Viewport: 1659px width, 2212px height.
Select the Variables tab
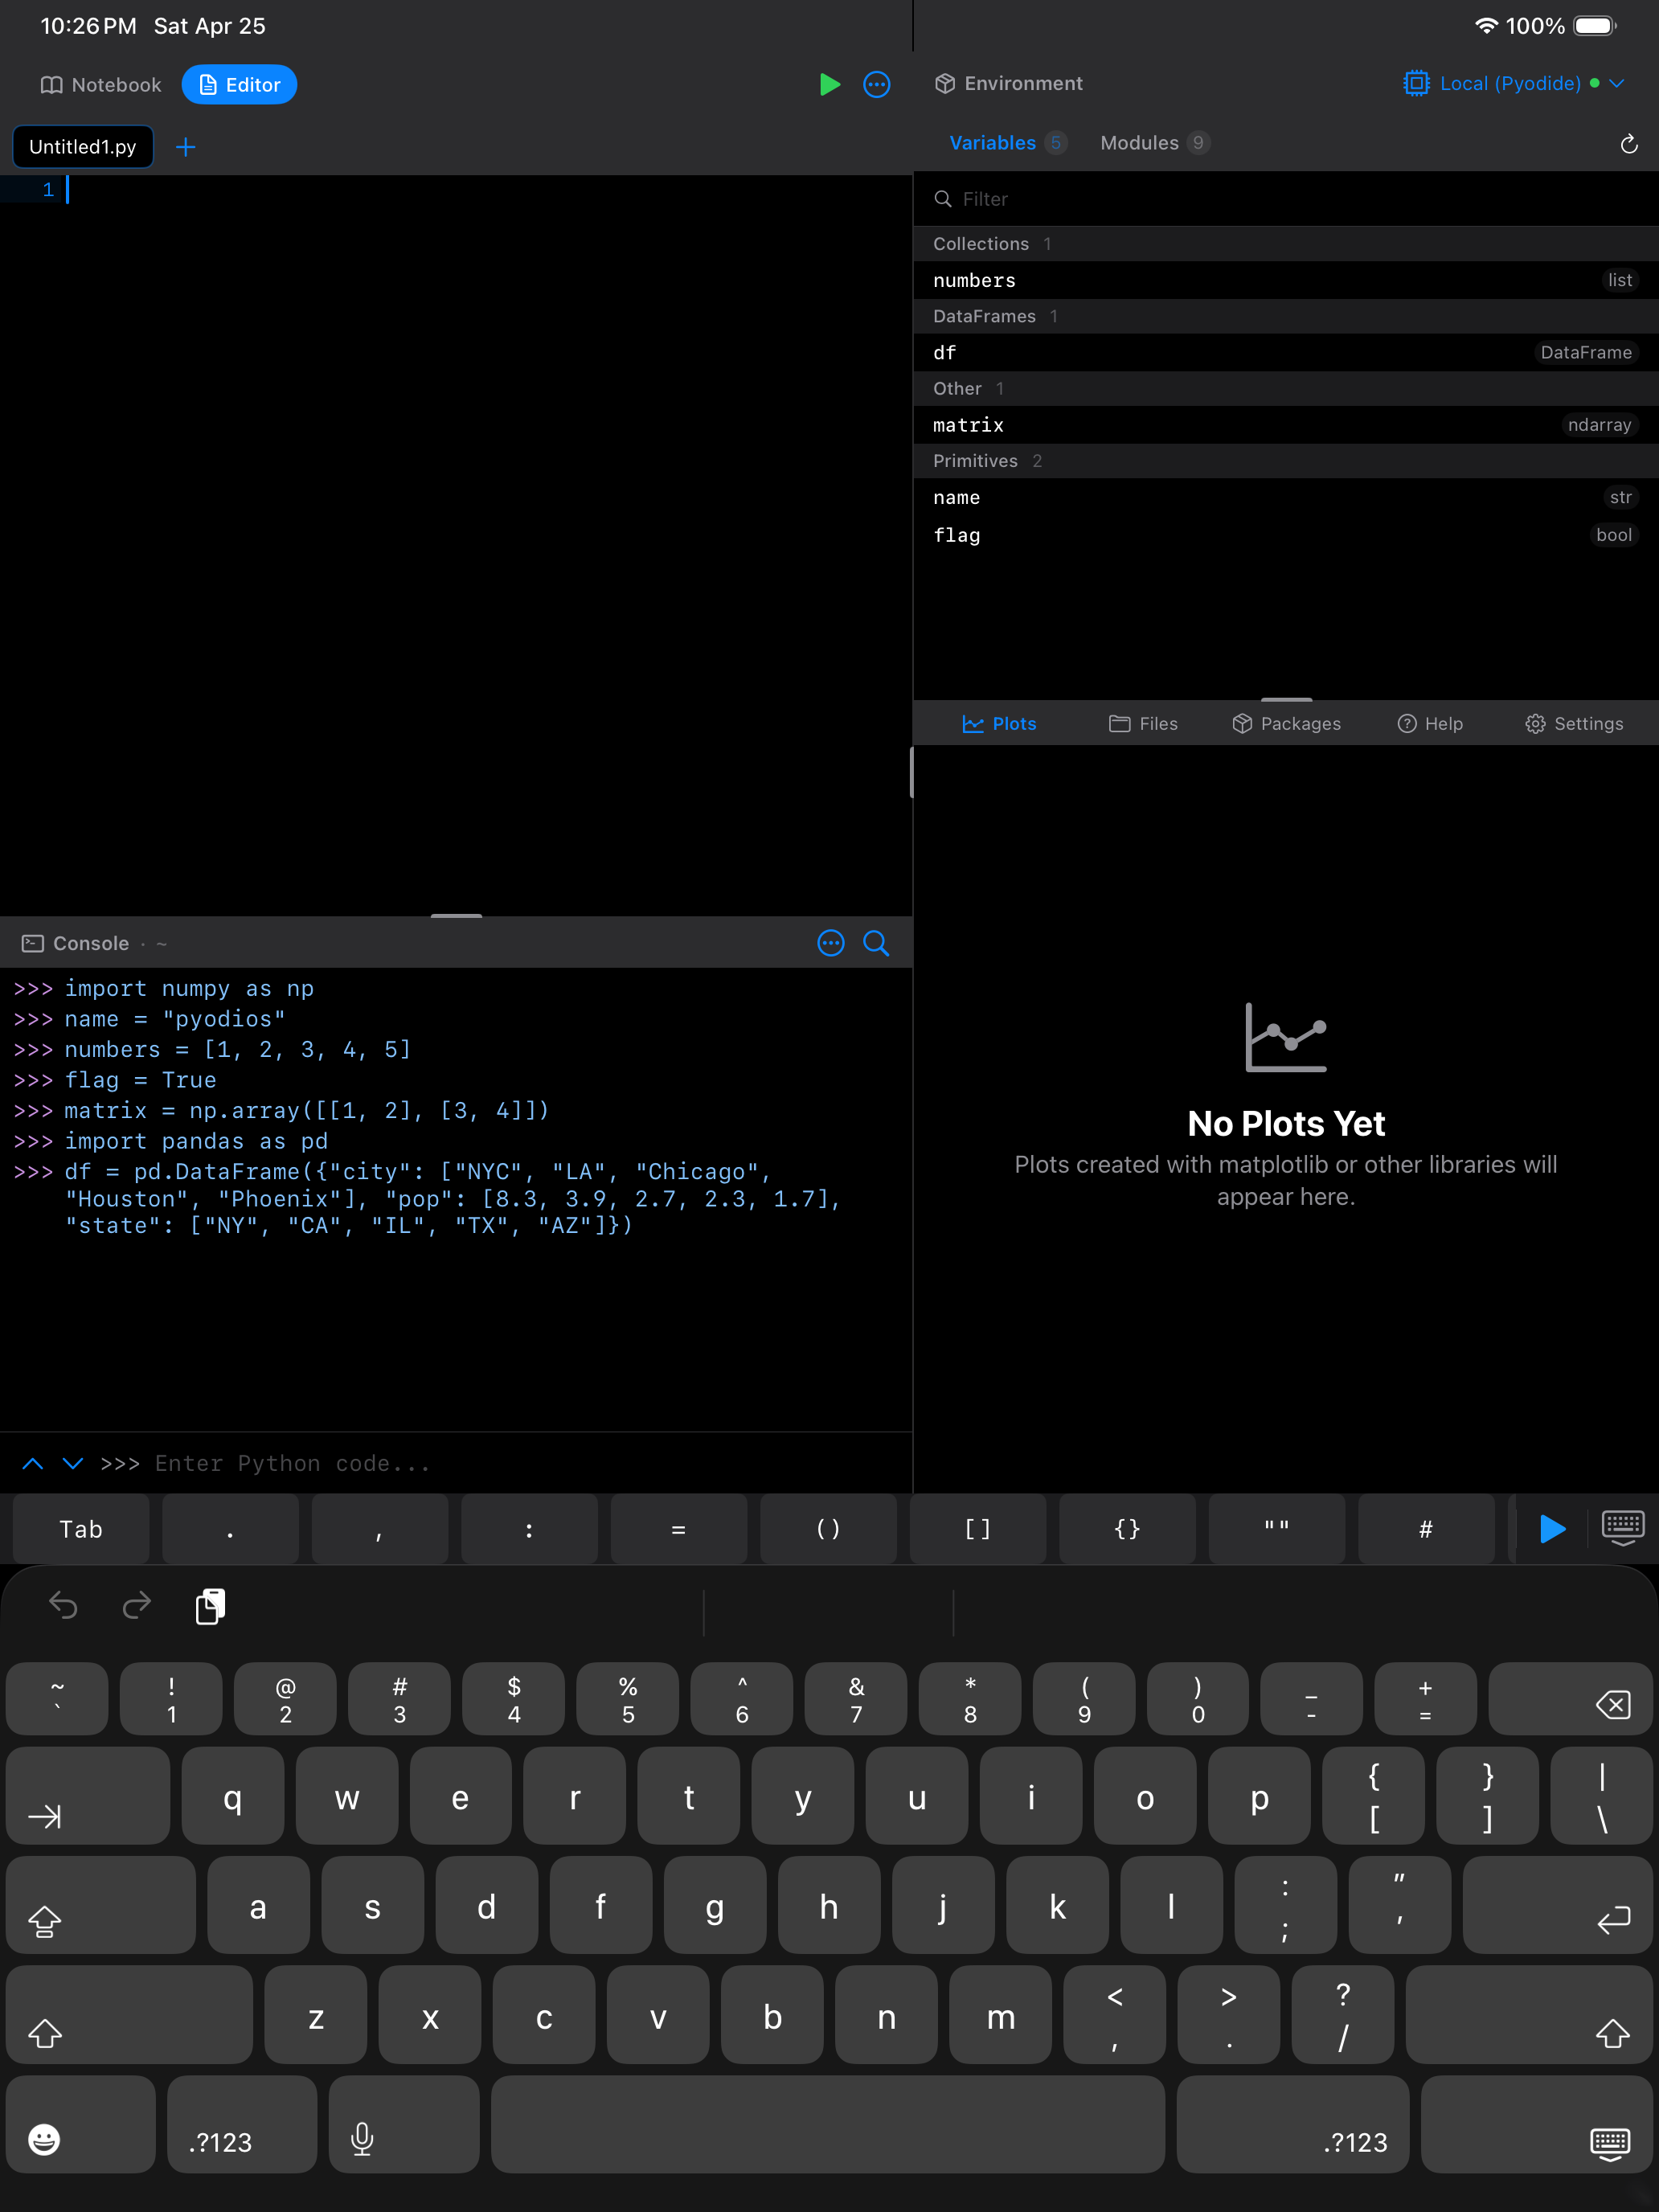pyautogui.click(x=1007, y=143)
